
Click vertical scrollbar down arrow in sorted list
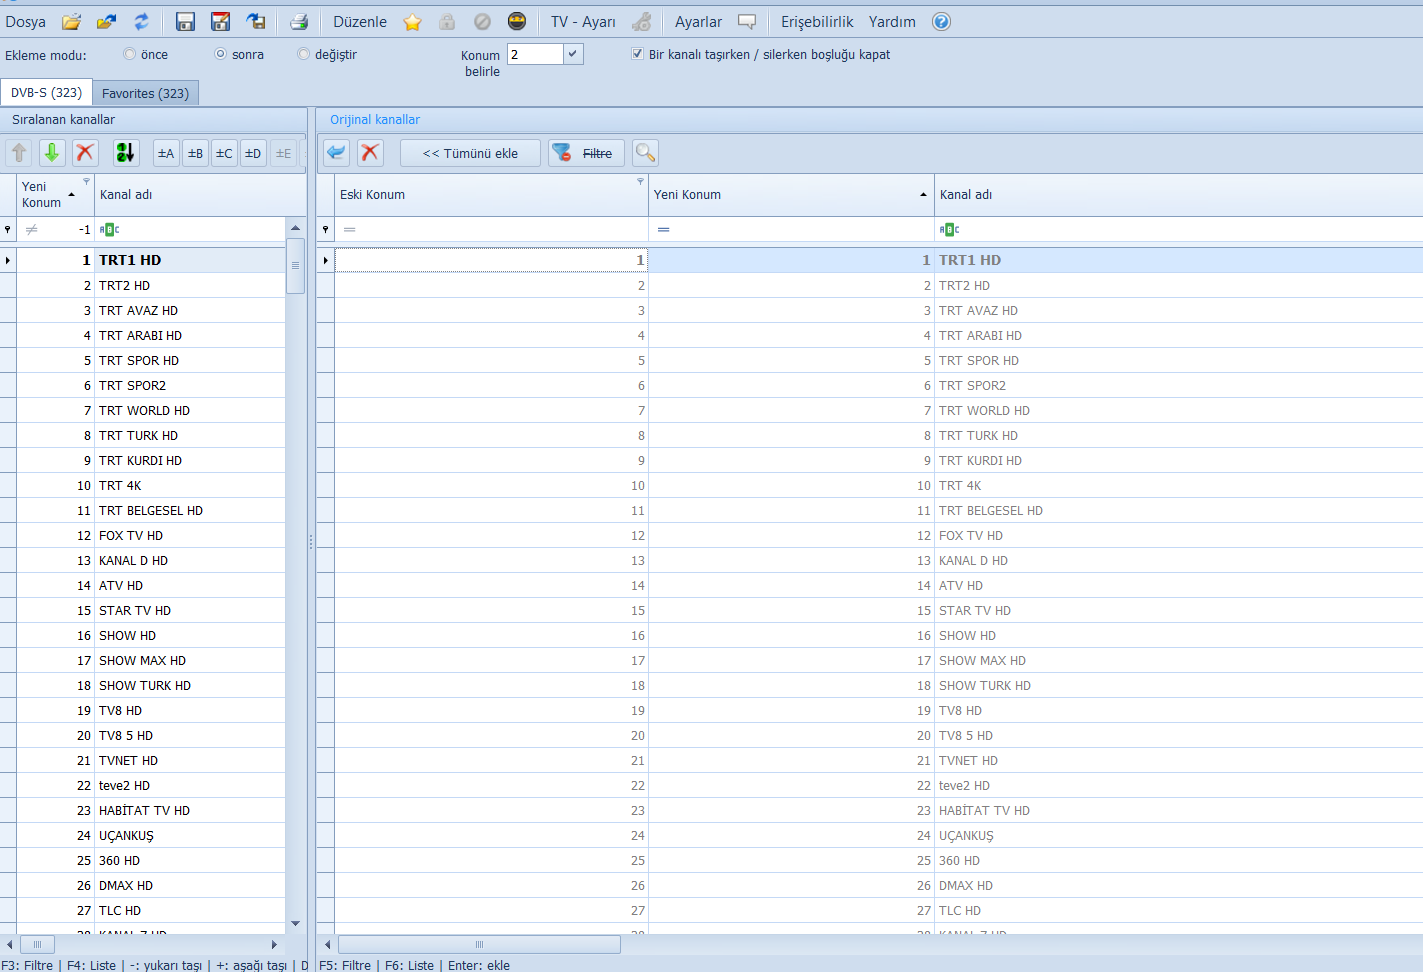click(295, 923)
